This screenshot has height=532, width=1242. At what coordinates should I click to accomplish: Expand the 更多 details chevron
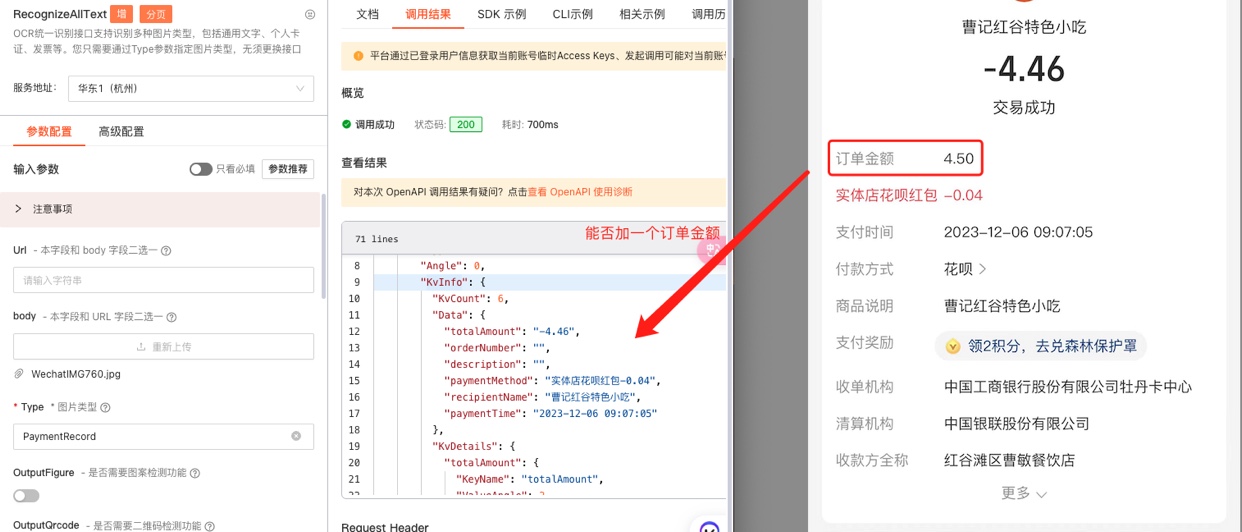point(1041,494)
